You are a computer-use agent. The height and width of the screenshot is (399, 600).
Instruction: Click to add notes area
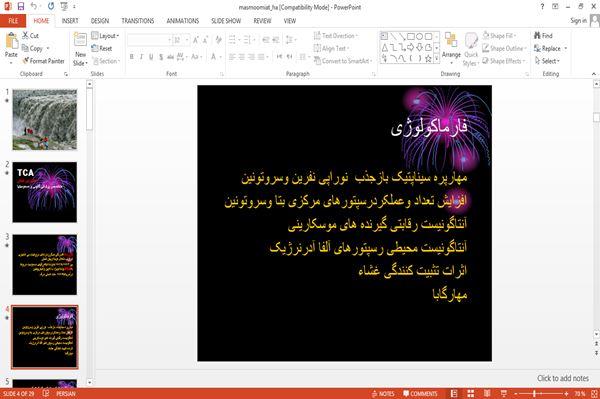563,378
